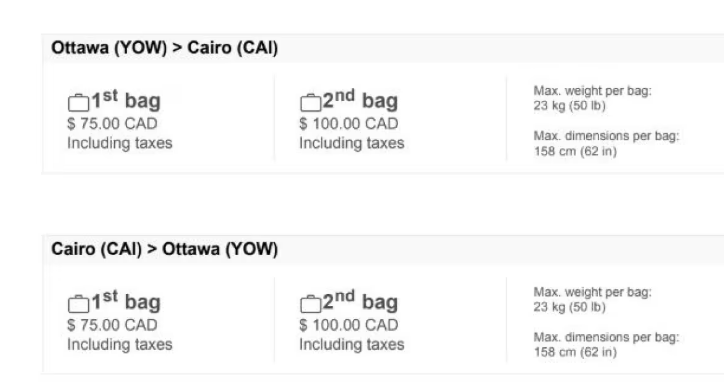724x386 pixels.
Task: Choose the 1st bag label on Cairo to Ottawa
Action: (126, 302)
